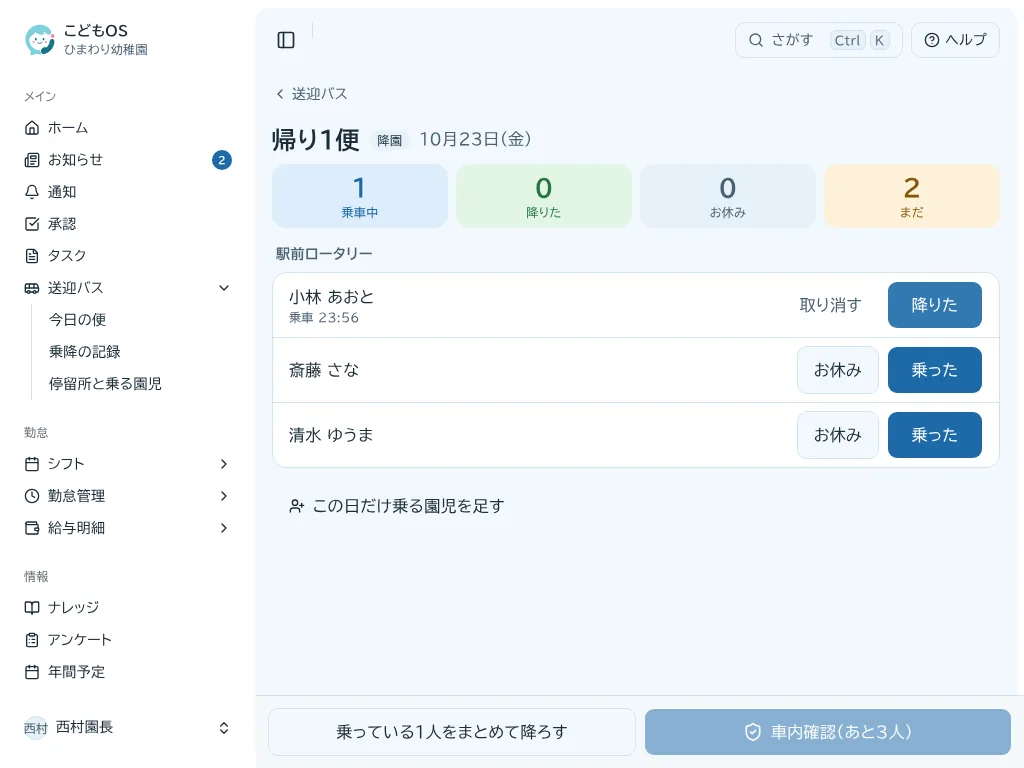Click the date 10月23日(金)
1024x768 pixels.
click(x=475, y=139)
